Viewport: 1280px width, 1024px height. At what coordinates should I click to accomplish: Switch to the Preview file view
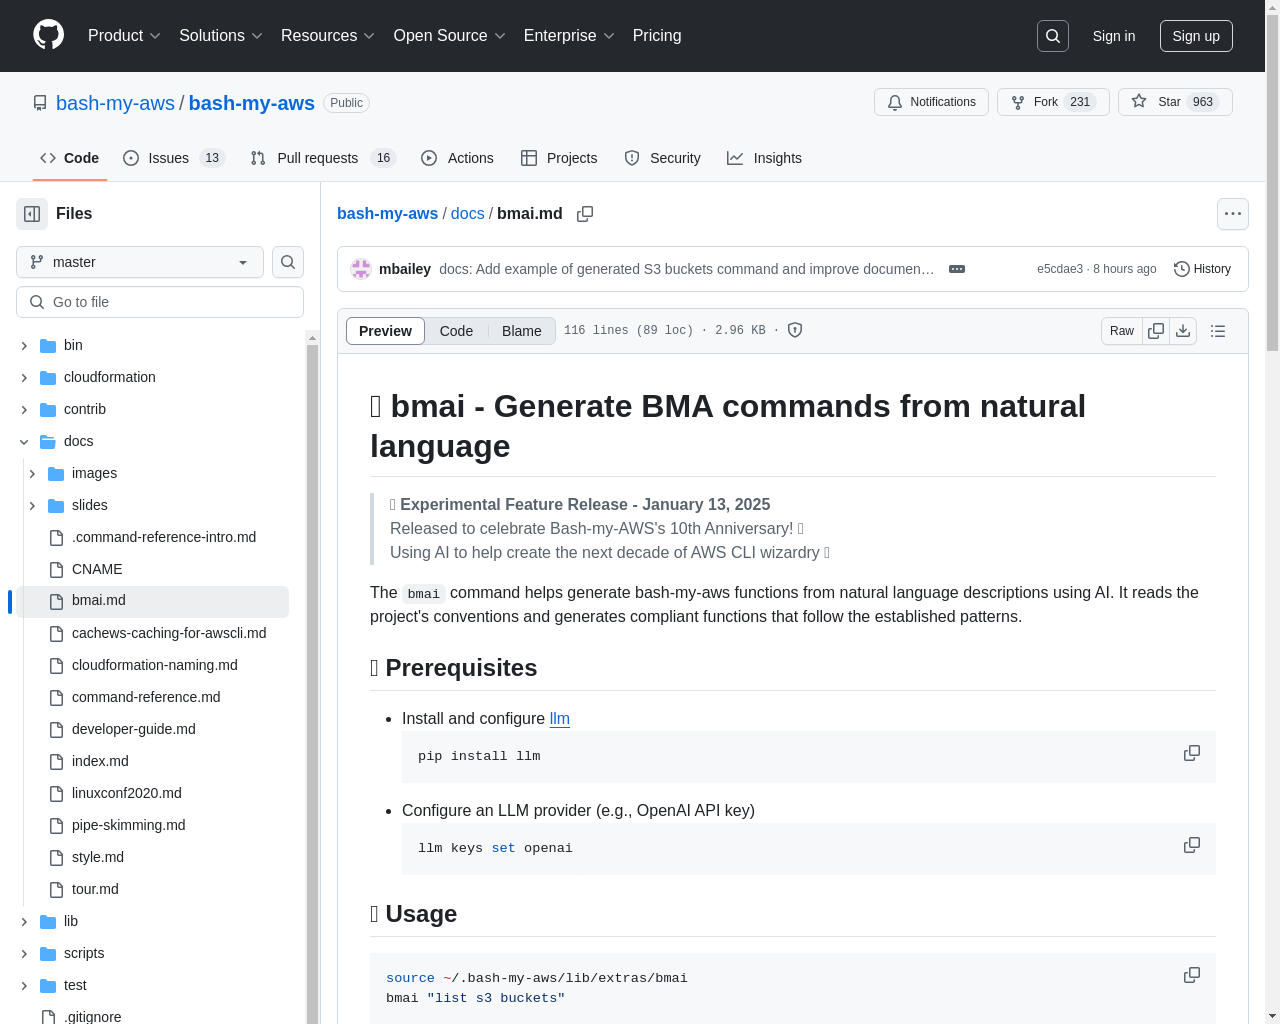[385, 331]
